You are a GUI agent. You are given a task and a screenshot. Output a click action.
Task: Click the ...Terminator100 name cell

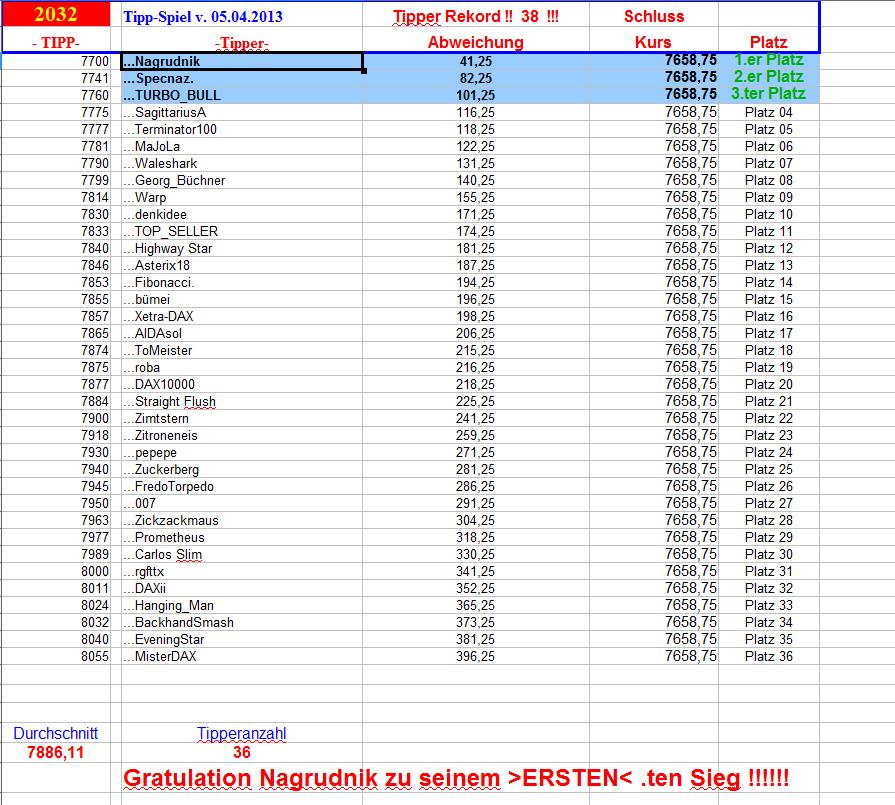pyautogui.click(x=242, y=130)
